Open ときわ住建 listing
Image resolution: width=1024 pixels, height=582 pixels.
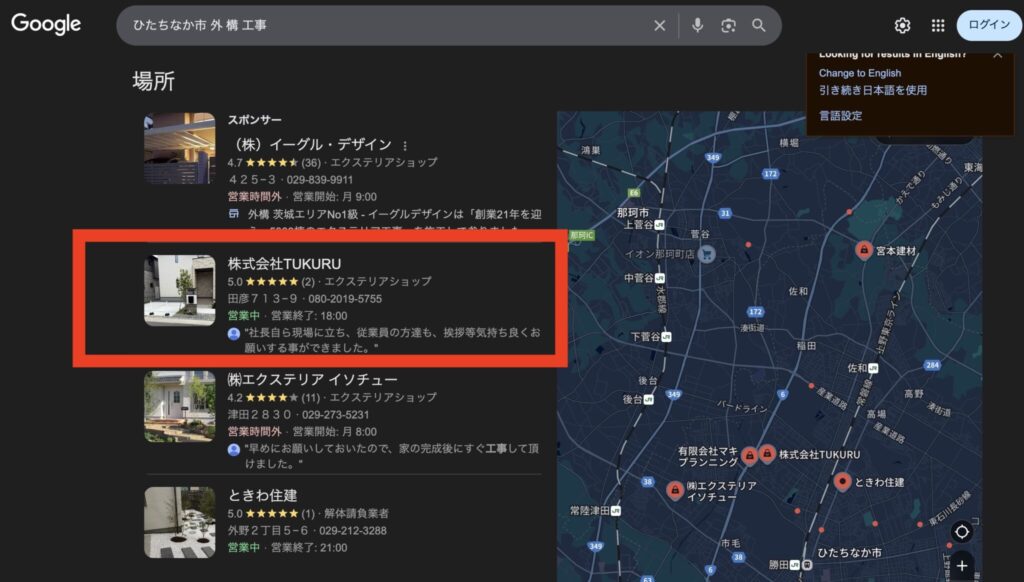(x=262, y=495)
